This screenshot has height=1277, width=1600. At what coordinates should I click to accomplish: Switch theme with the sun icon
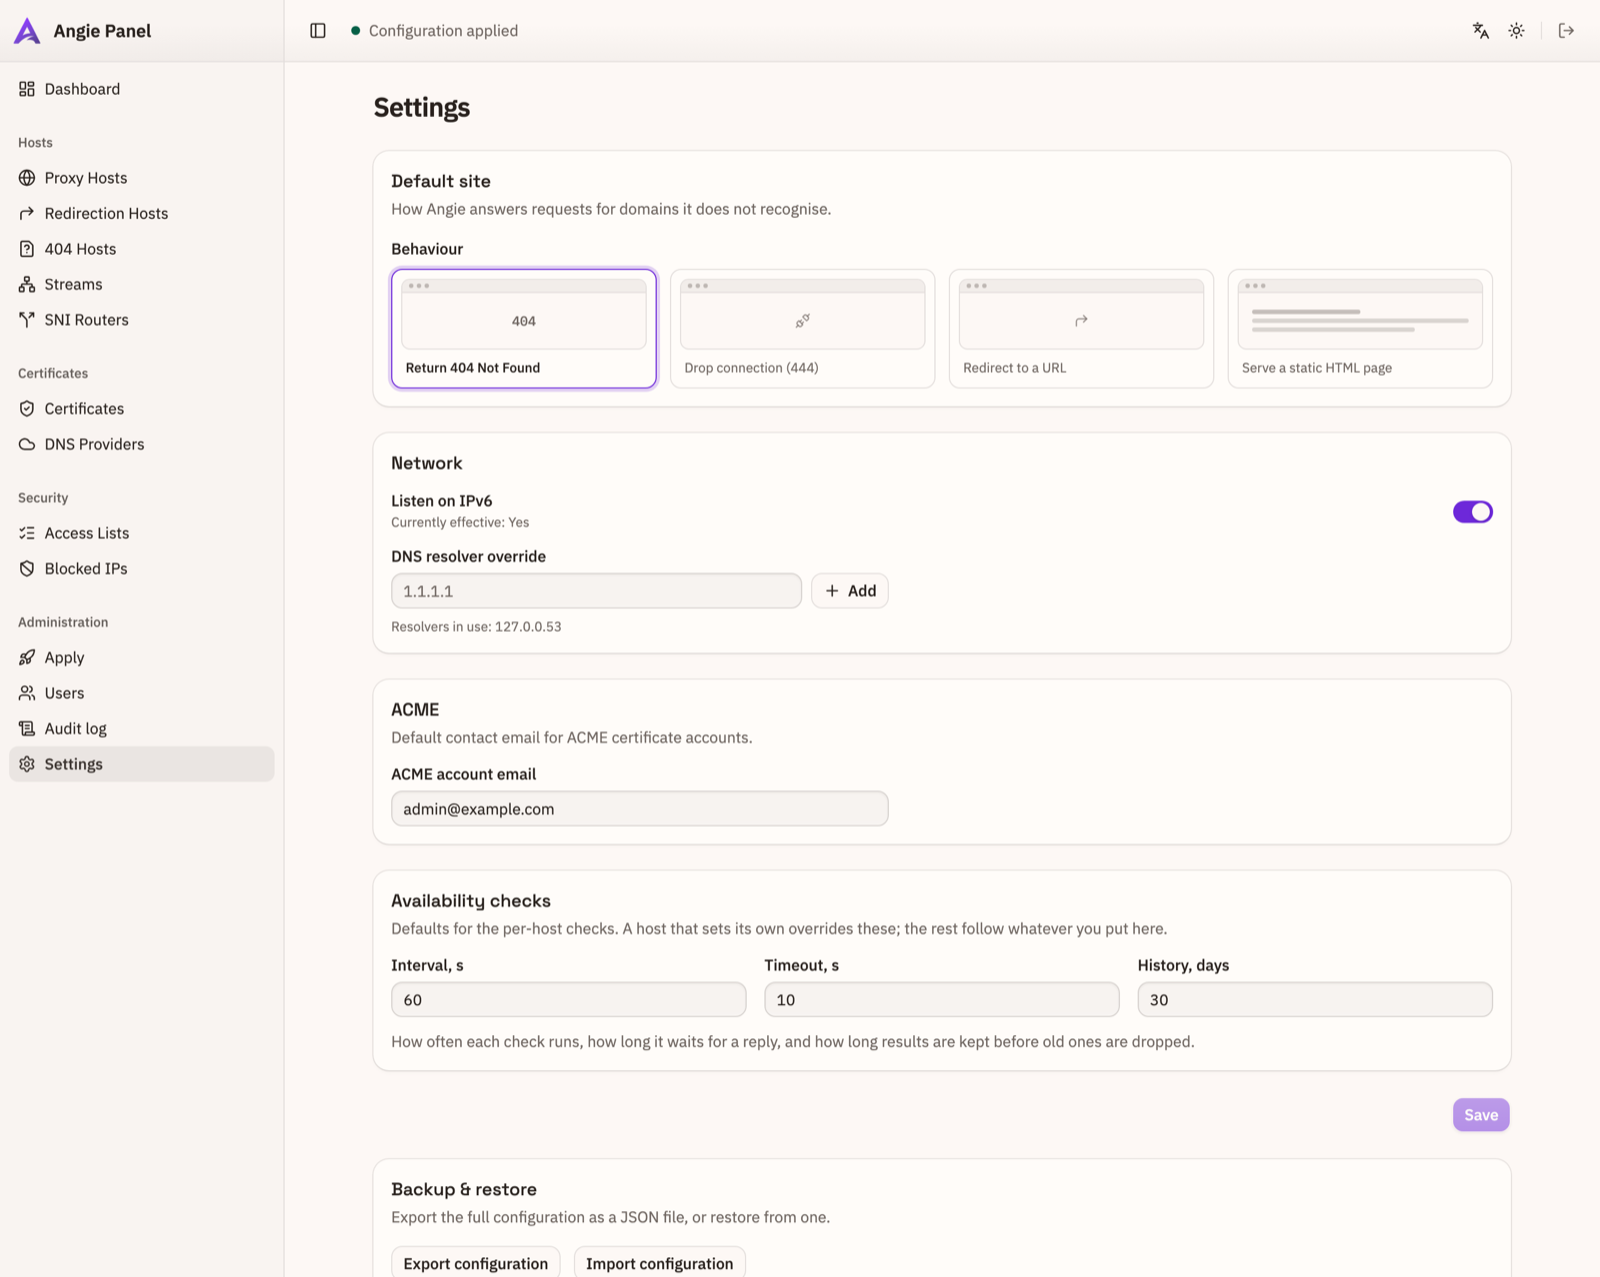pos(1517,31)
